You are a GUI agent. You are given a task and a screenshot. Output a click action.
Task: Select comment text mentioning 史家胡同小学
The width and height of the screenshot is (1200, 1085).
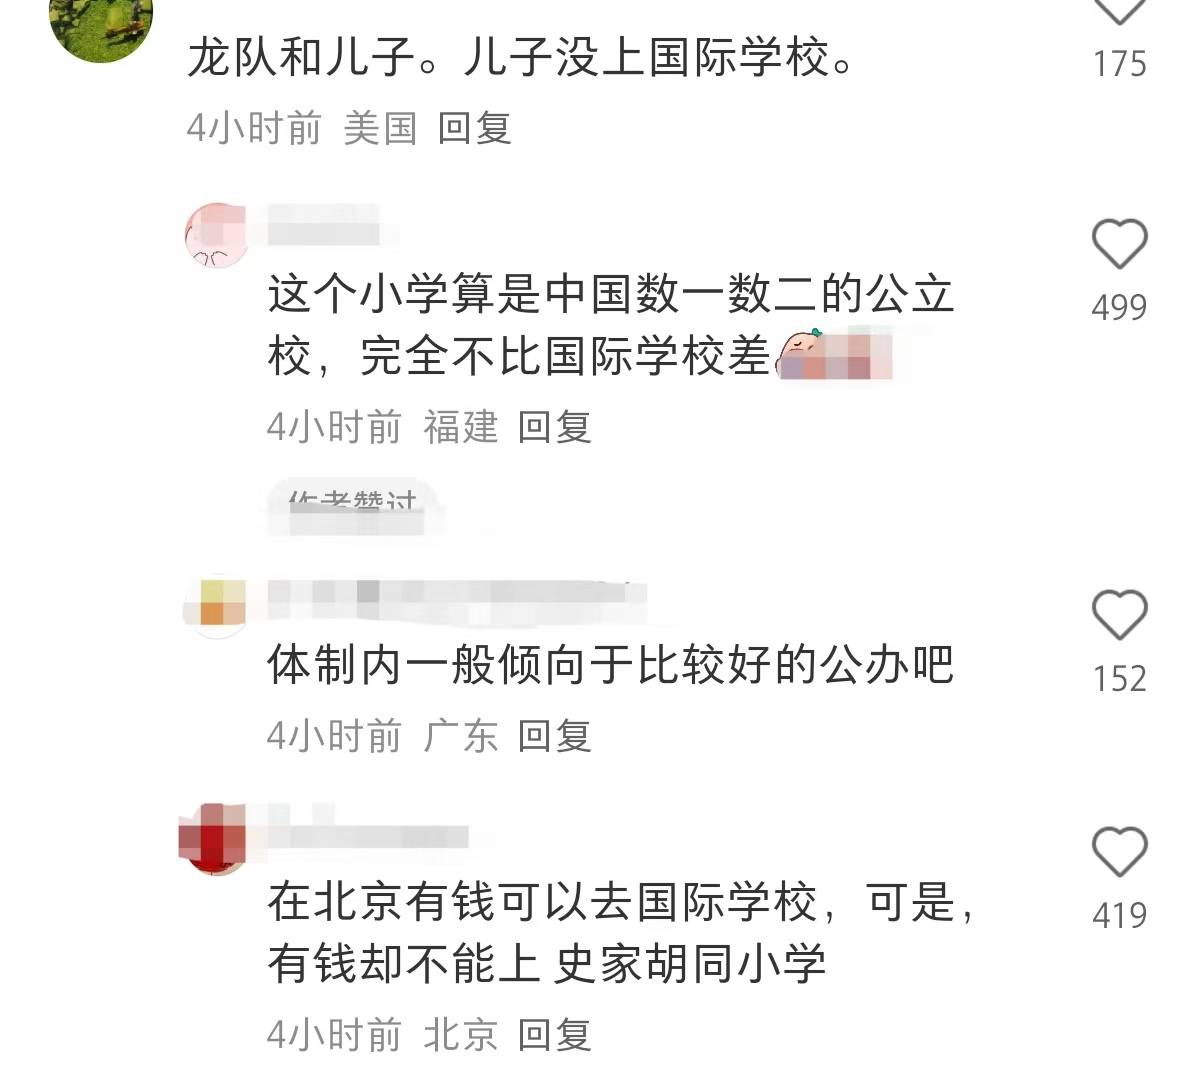click(x=620, y=933)
